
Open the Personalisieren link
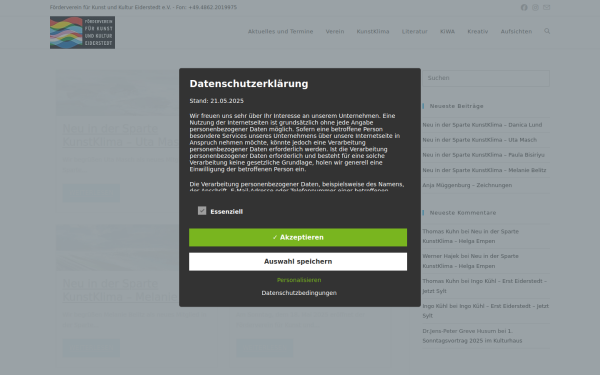point(299,280)
